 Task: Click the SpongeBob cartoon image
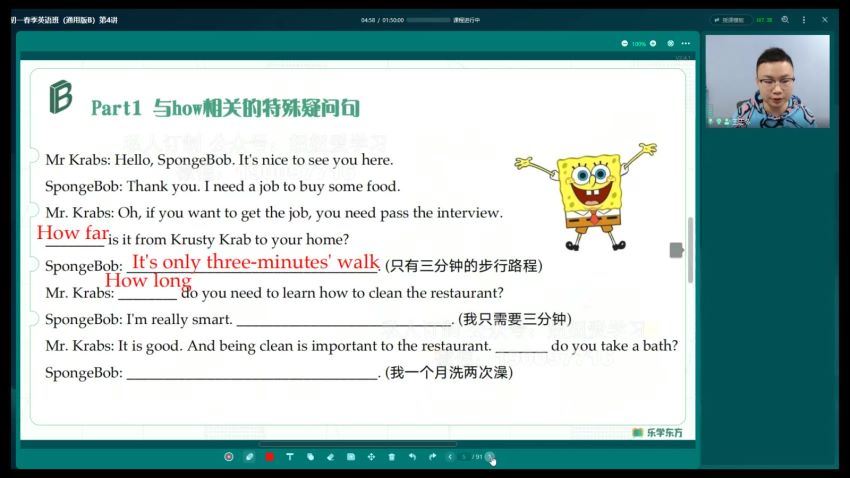coord(585,196)
